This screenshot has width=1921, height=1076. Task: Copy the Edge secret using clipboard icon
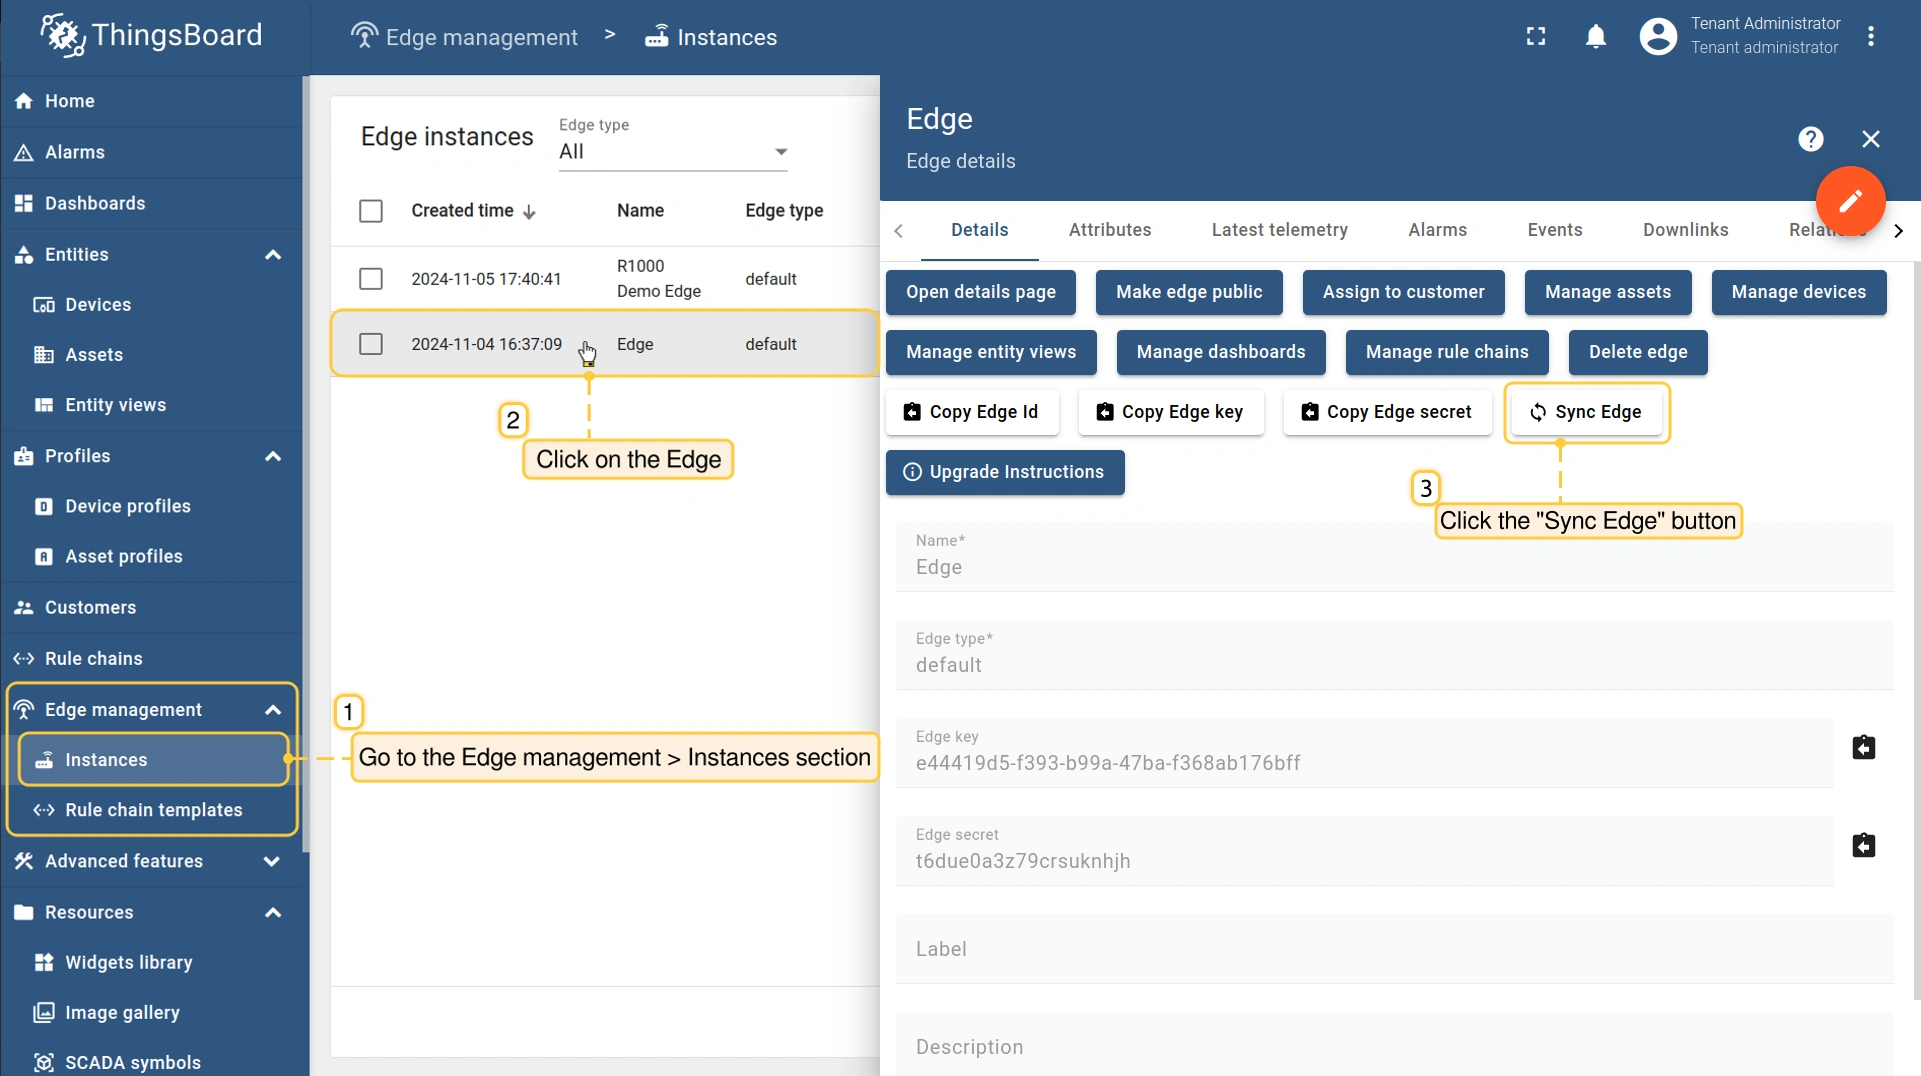(1863, 846)
